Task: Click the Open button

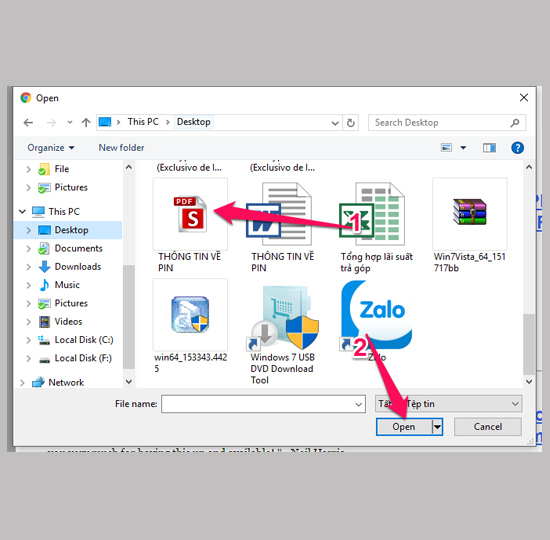Action: click(x=404, y=427)
